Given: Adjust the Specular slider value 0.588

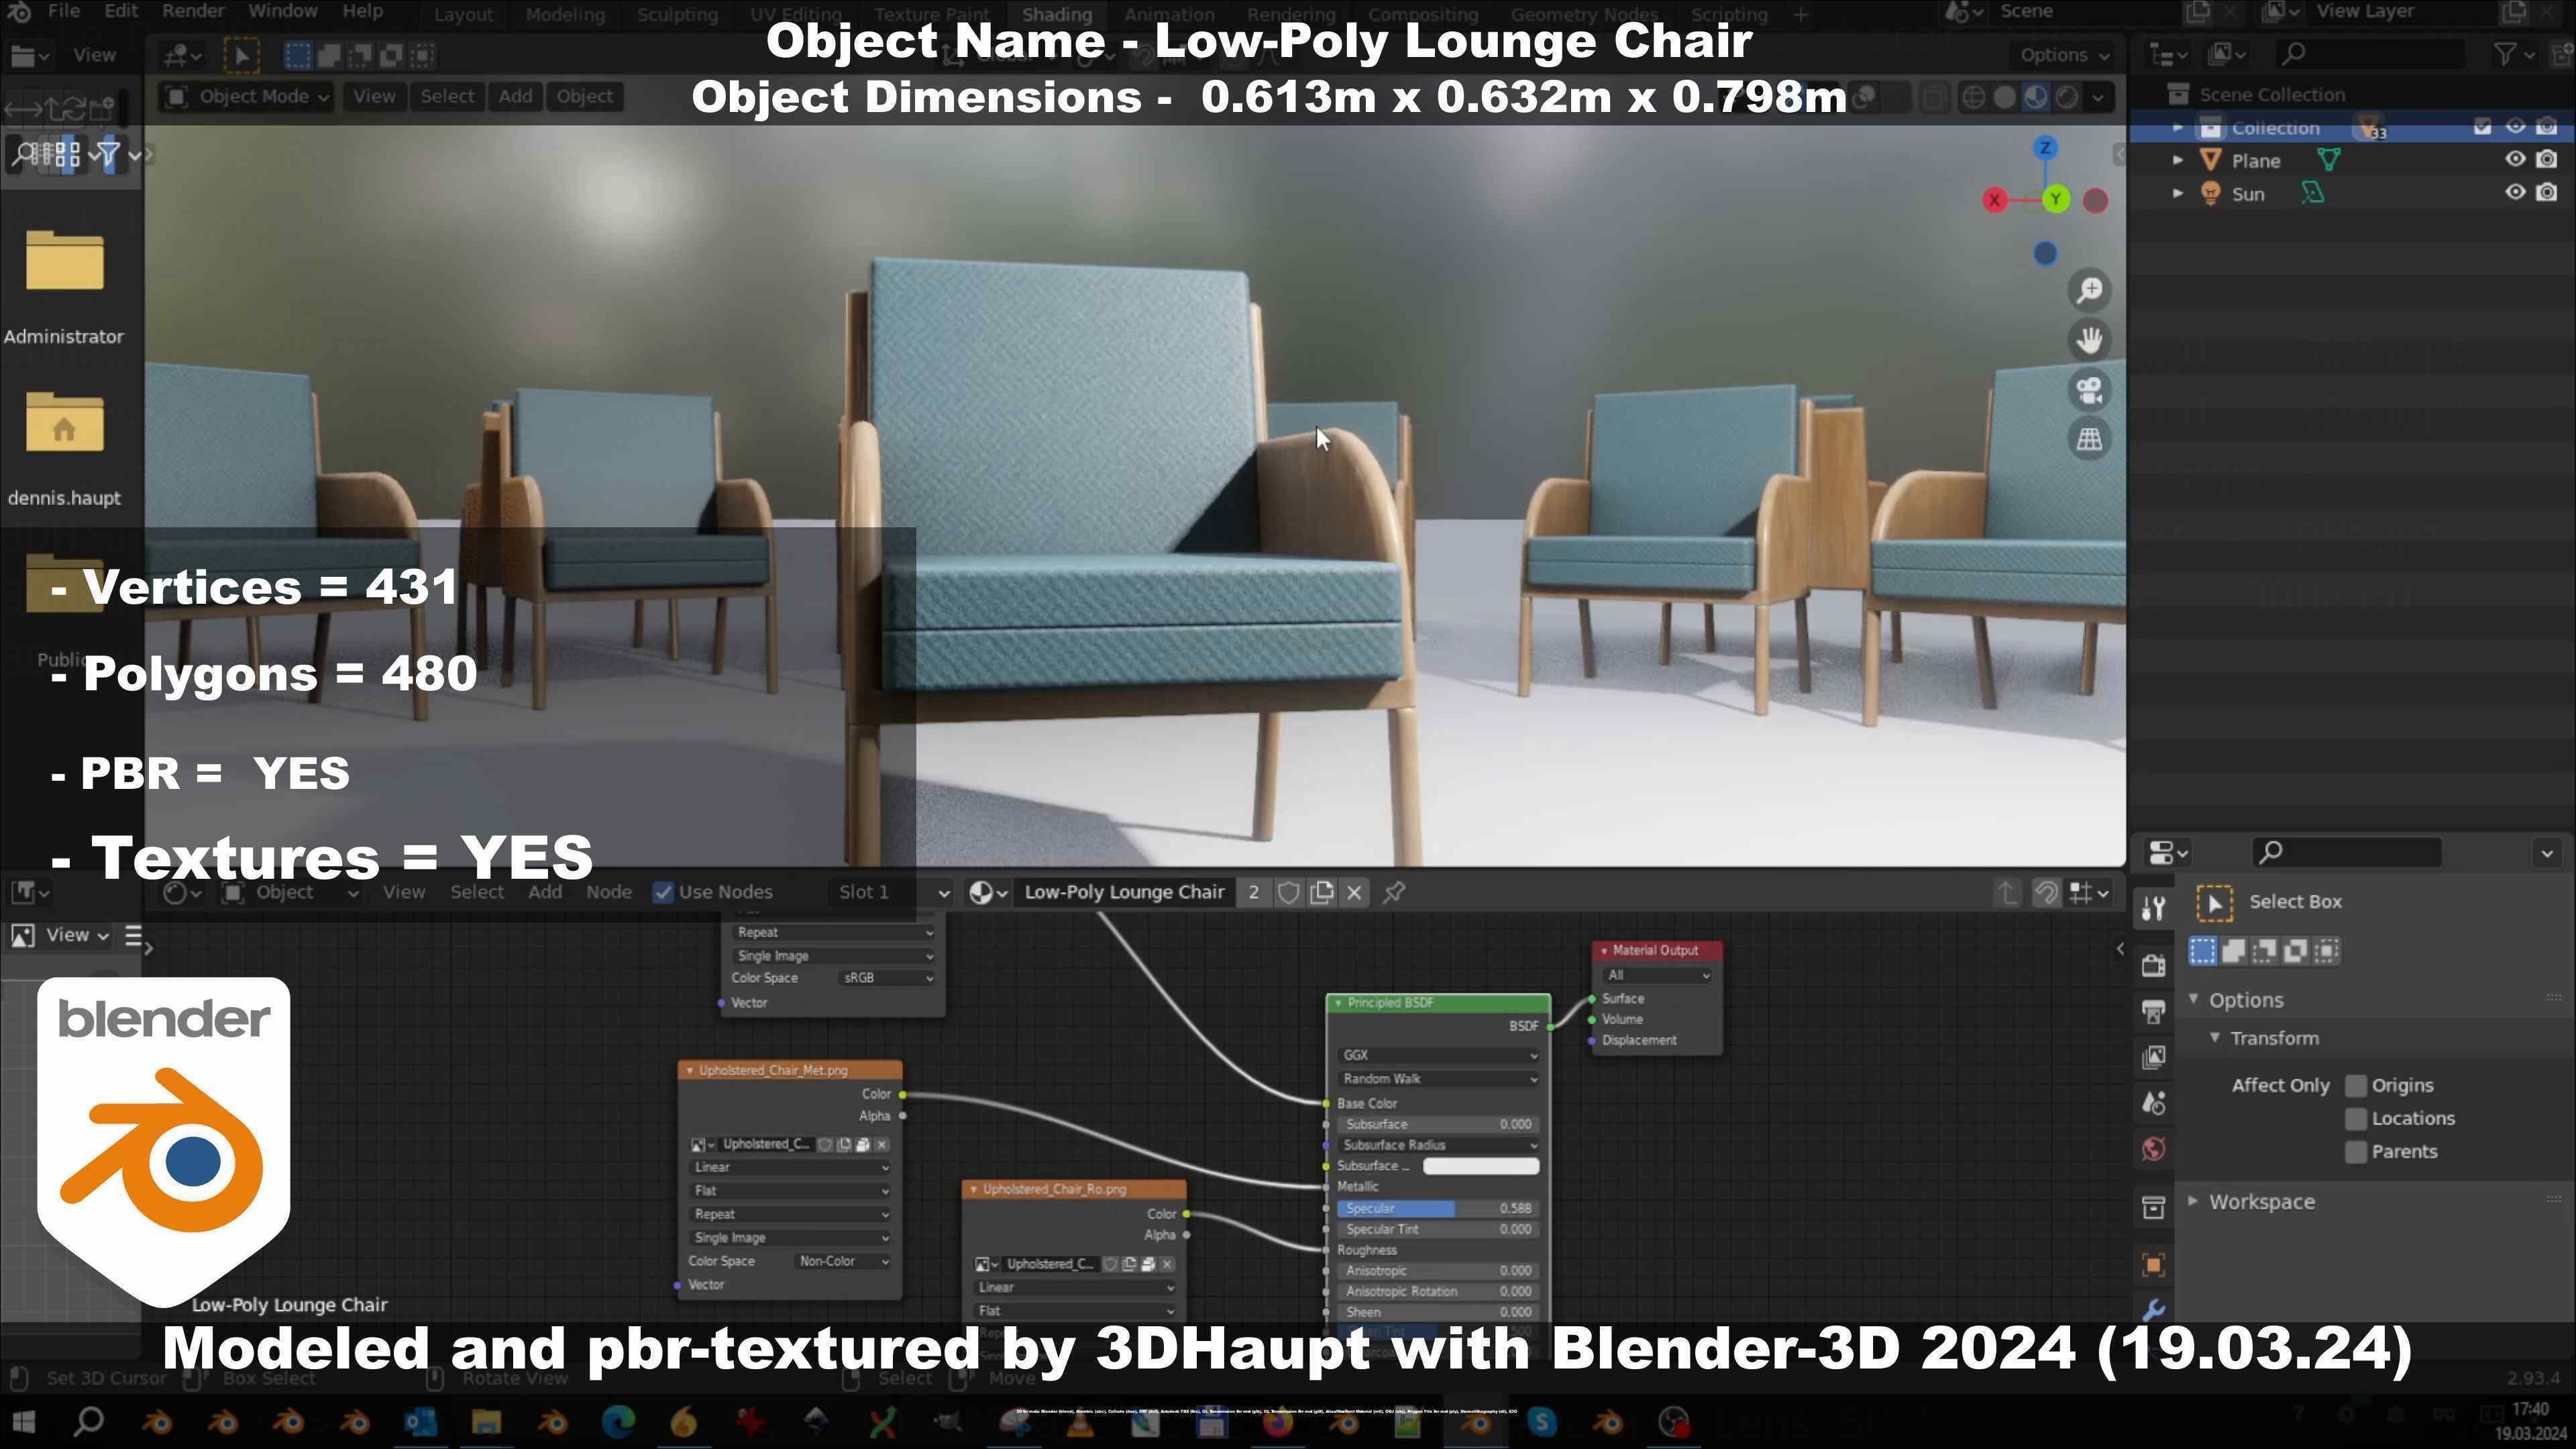Looking at the screenshot, I should click(x=1437, y=1208).
